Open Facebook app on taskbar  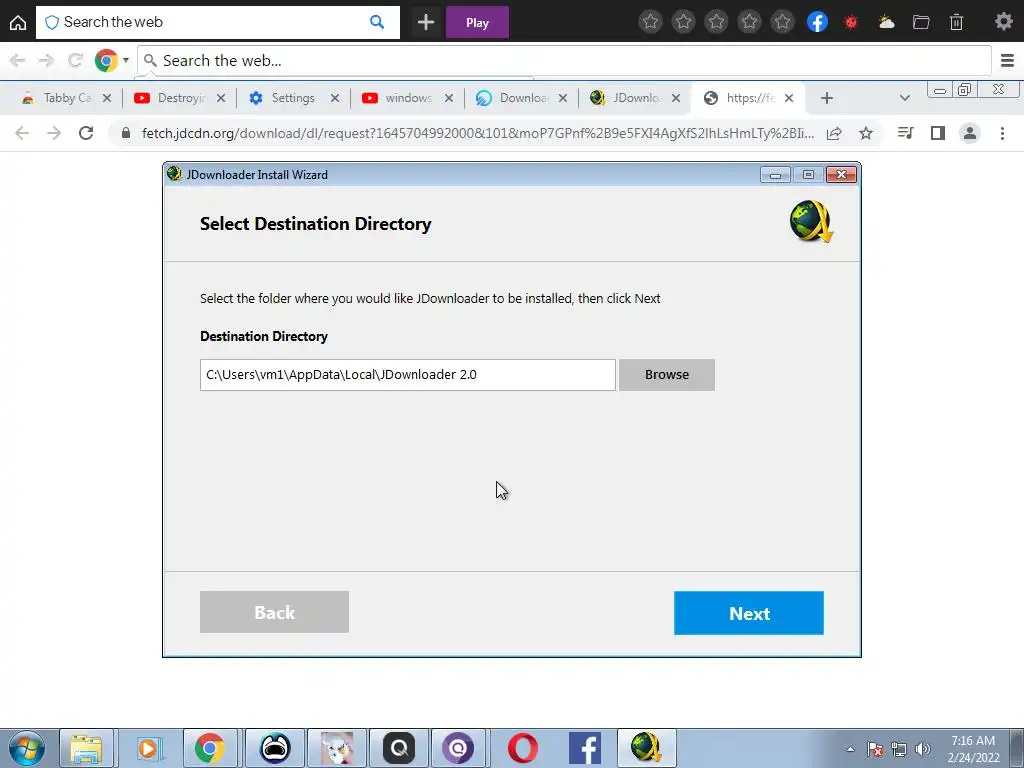(584, 748)
